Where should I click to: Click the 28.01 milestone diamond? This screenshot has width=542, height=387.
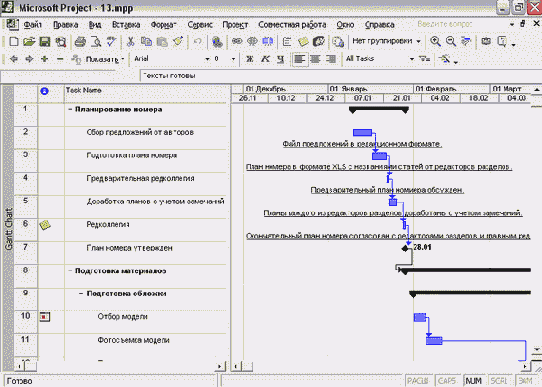point(405,248)
